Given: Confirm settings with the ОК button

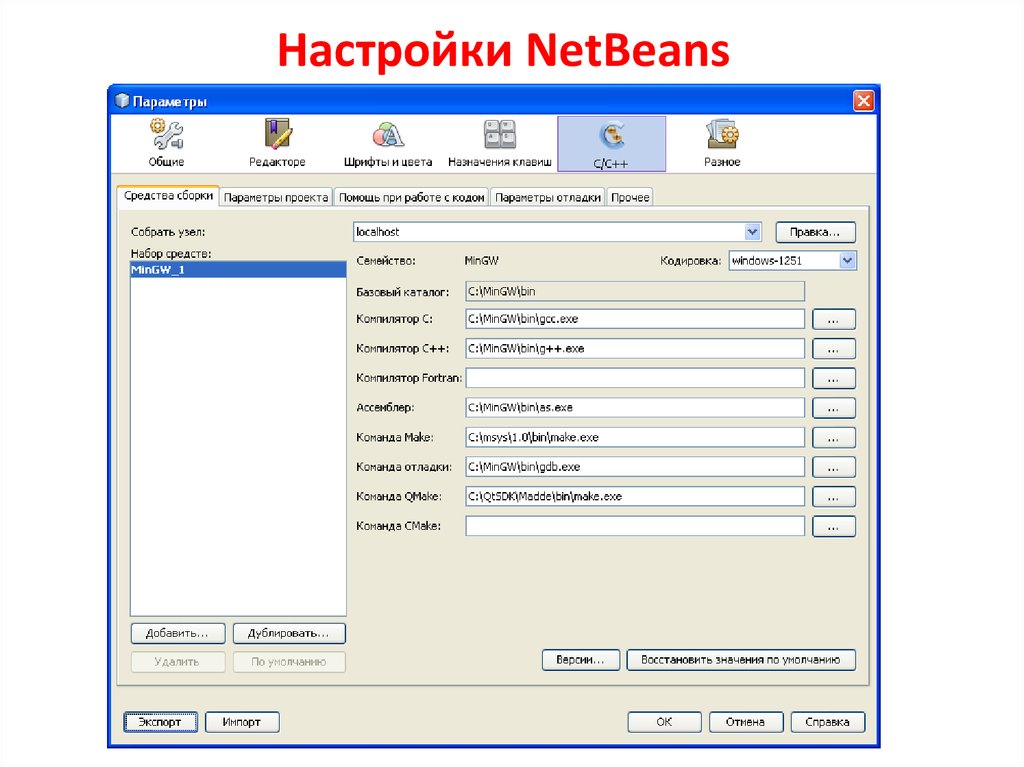Looking at the screenshot, I should pos(664,721).
